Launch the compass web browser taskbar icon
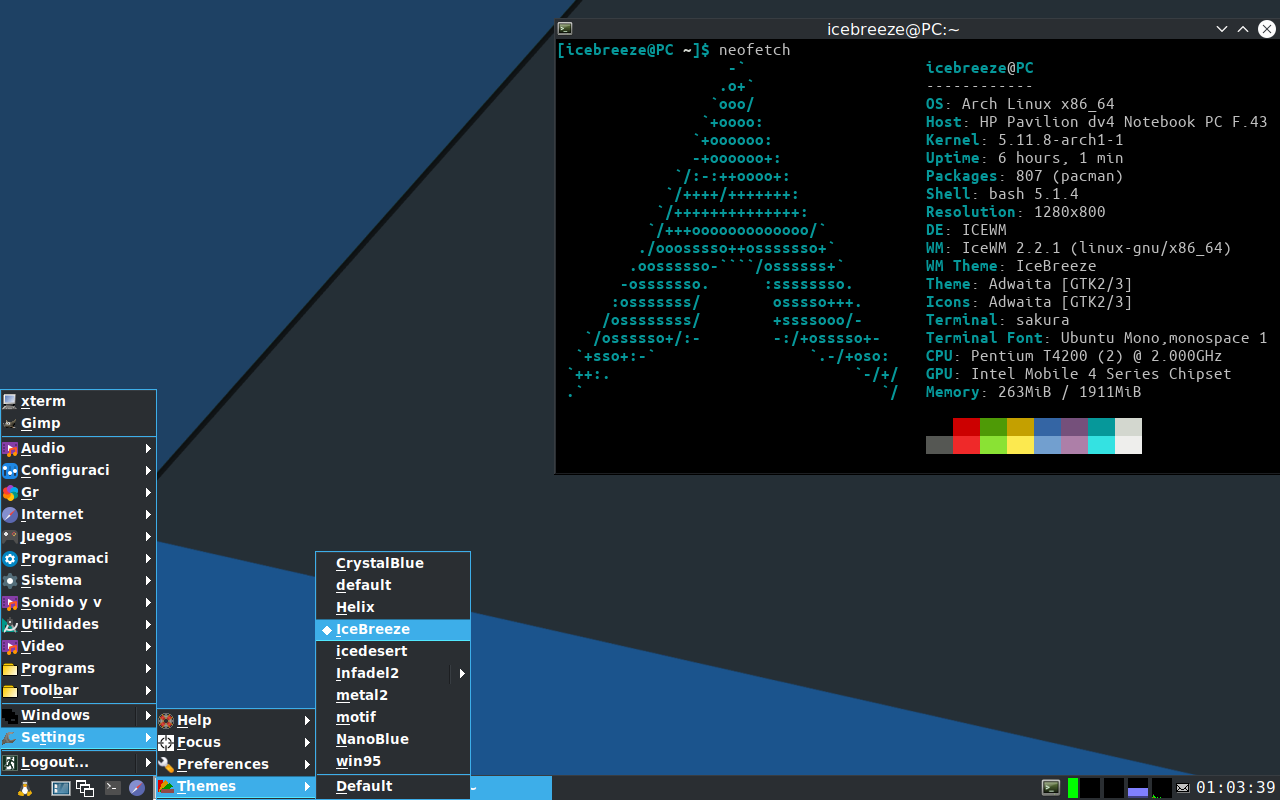The height and width of the screenshot is (800, 1280). pyautogui.click(x=137, y=788)
